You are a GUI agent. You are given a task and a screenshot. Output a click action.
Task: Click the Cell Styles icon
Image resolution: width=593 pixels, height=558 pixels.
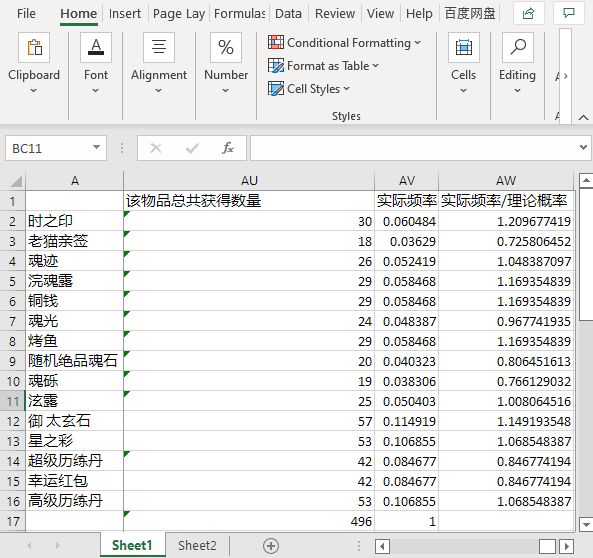tap(276, 89)
